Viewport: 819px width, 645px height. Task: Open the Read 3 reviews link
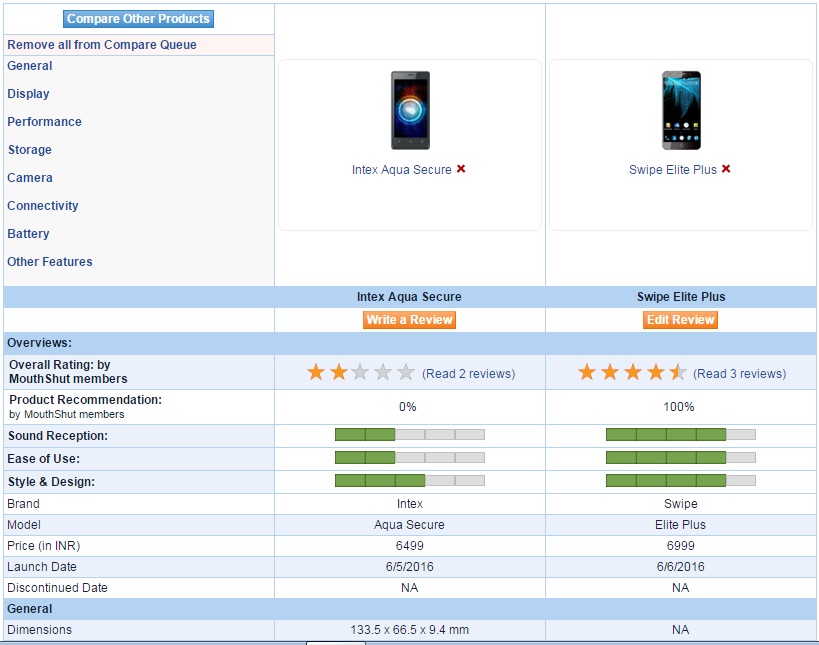click(x=740, y=373)
